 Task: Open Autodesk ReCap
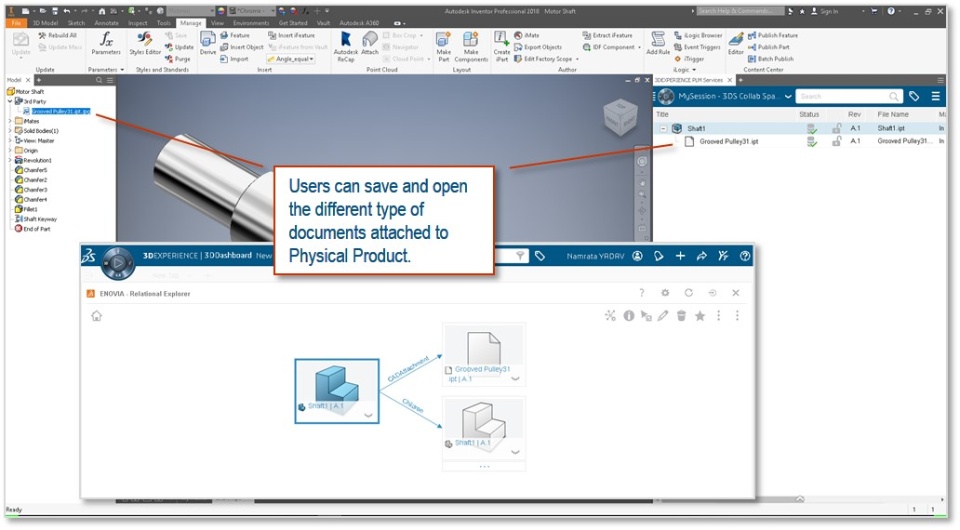tap(345, 47)
